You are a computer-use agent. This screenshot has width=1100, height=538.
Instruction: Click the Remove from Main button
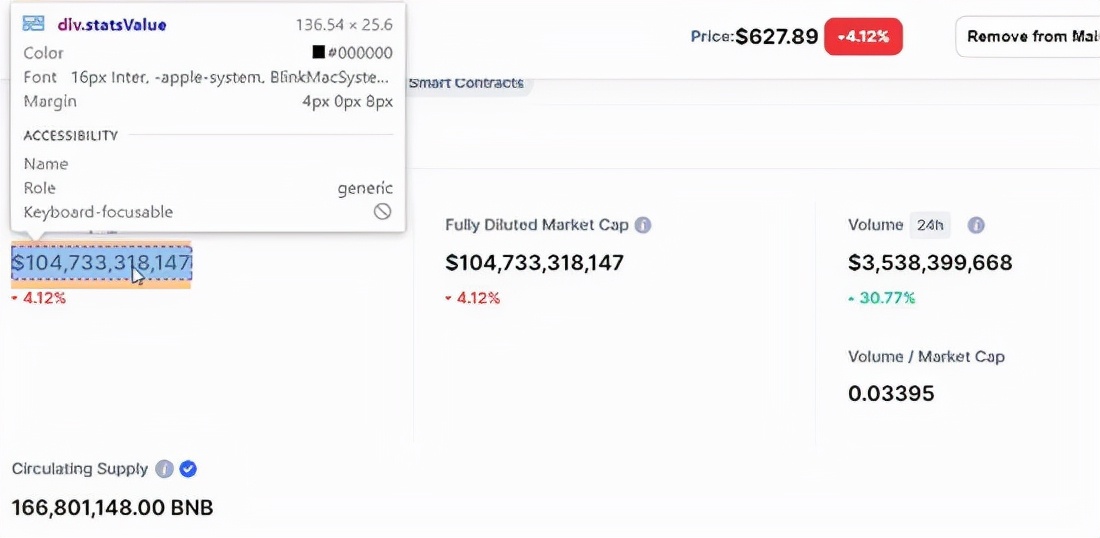(x=1028, y=36)
